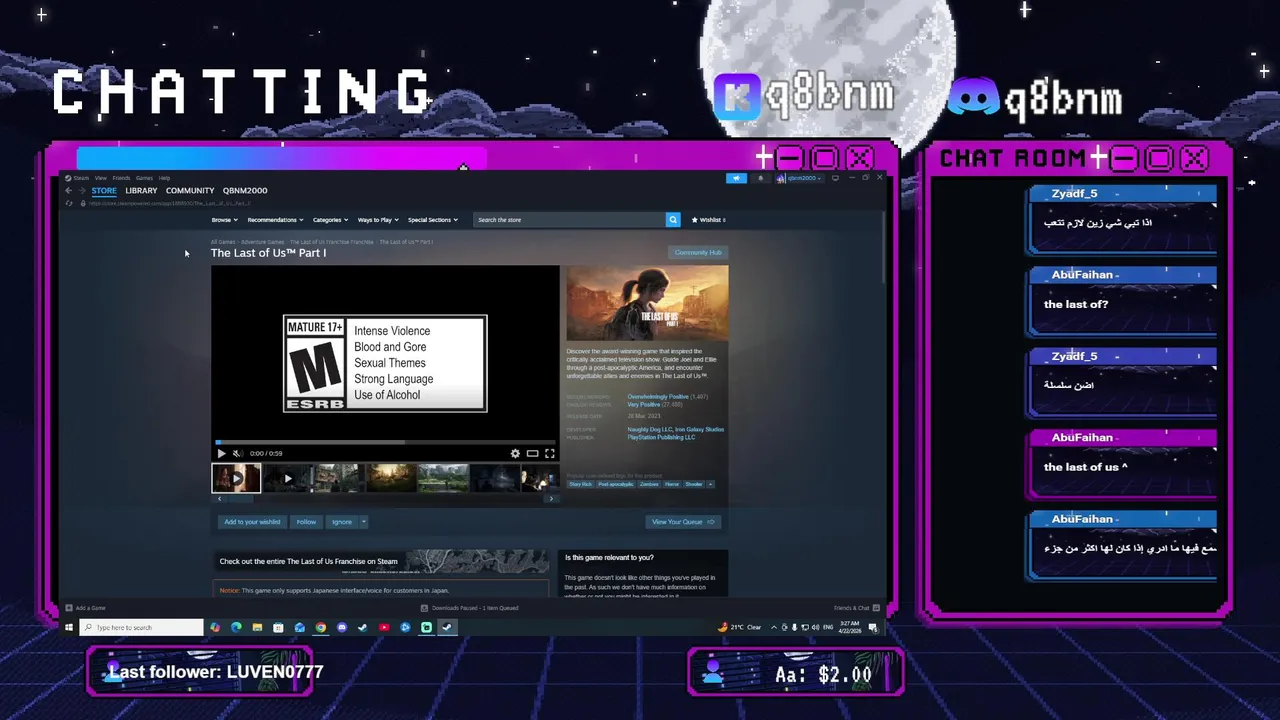Click the Zombies tag
Image resolution: width=1280 pixels, height=720 pixels.
649,484
